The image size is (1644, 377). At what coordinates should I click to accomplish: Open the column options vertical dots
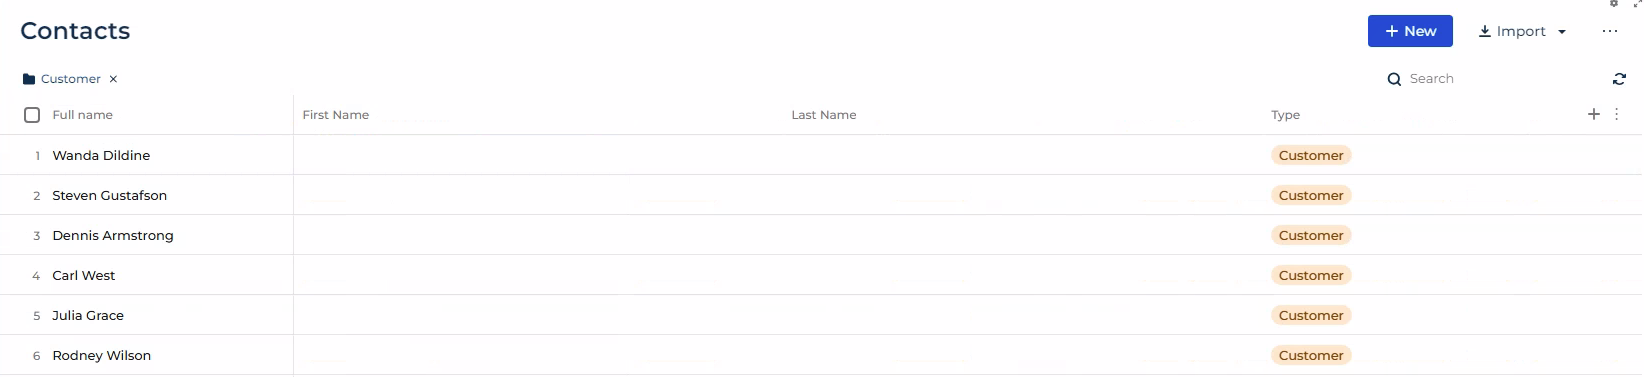click(x=1617, y=114)
